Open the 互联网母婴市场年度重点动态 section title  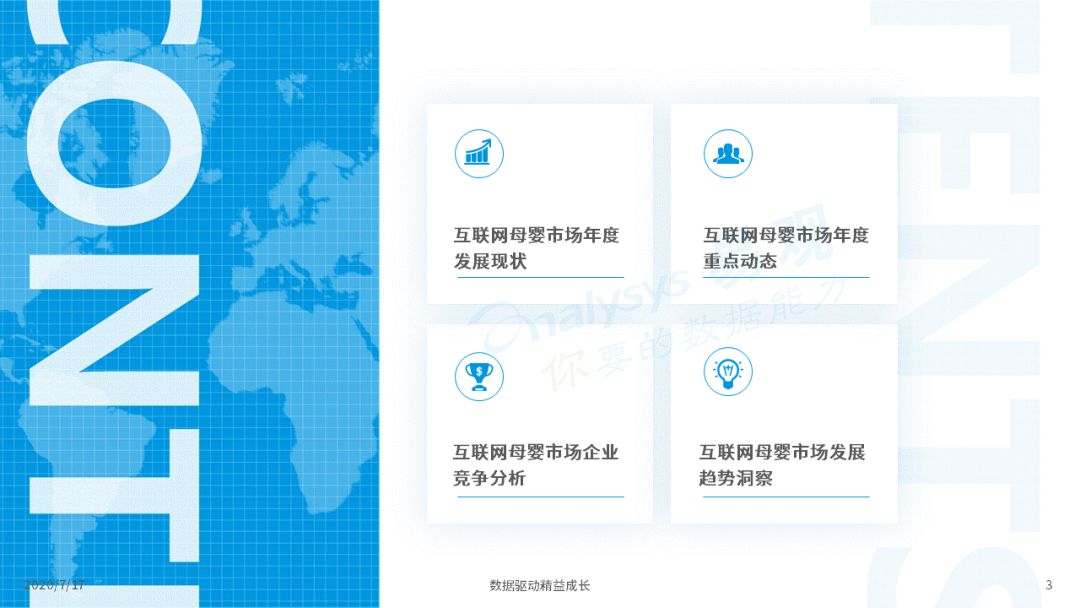pos(785,248)
